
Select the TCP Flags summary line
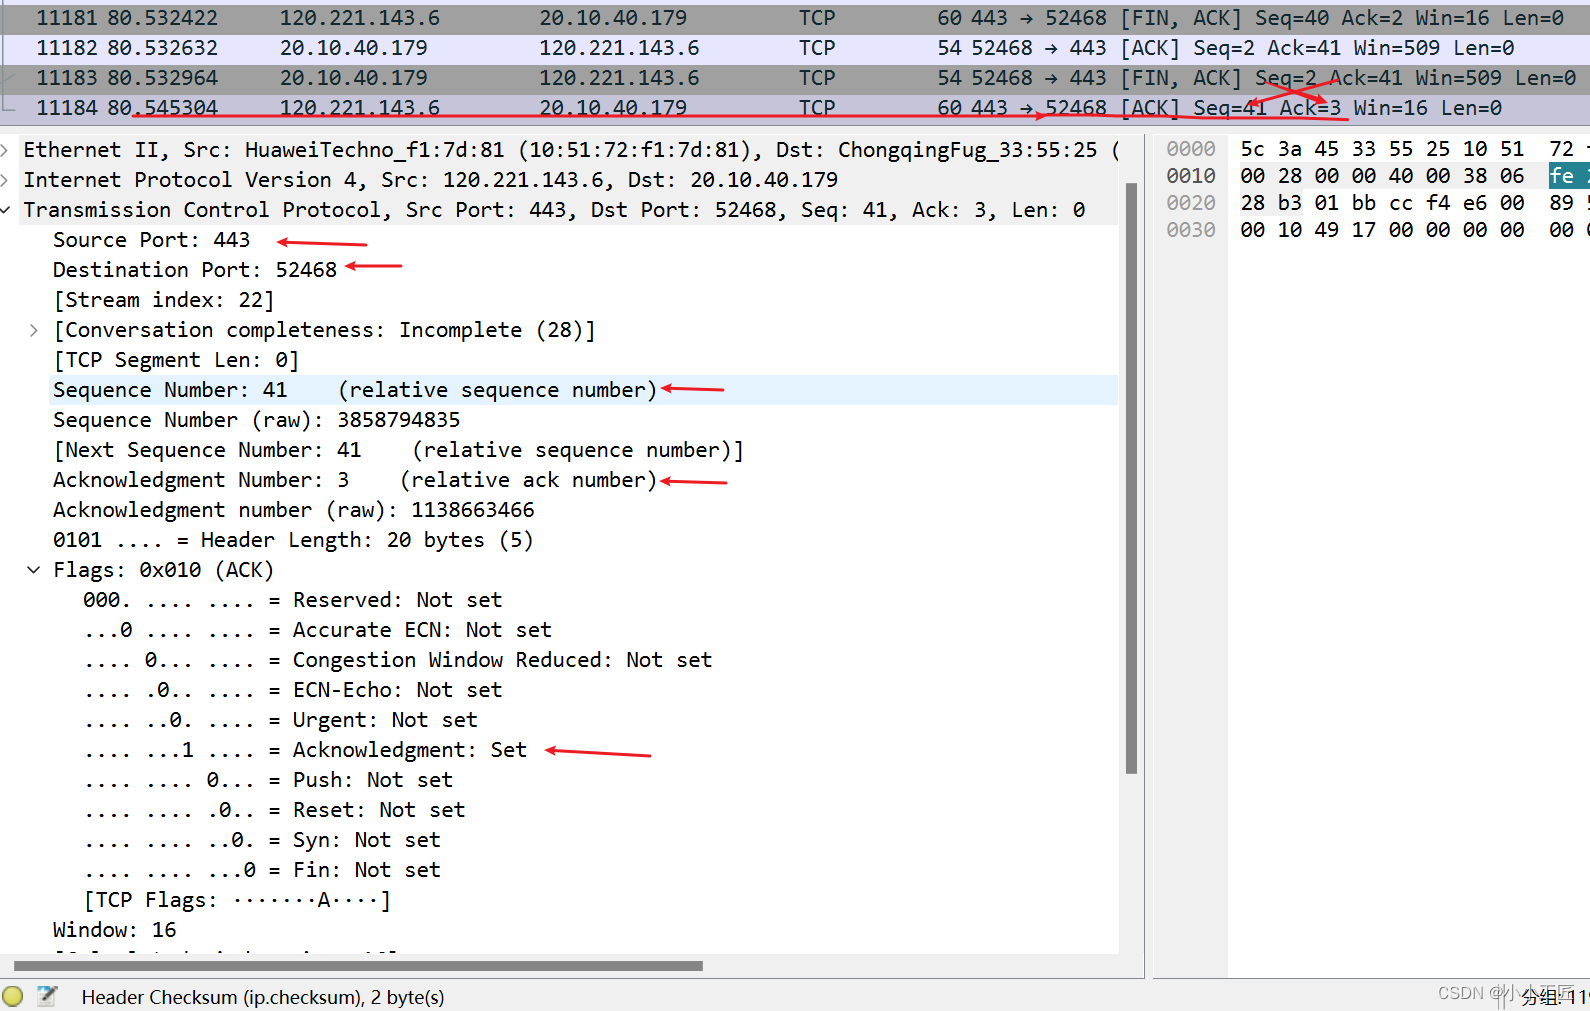(238, 900)
